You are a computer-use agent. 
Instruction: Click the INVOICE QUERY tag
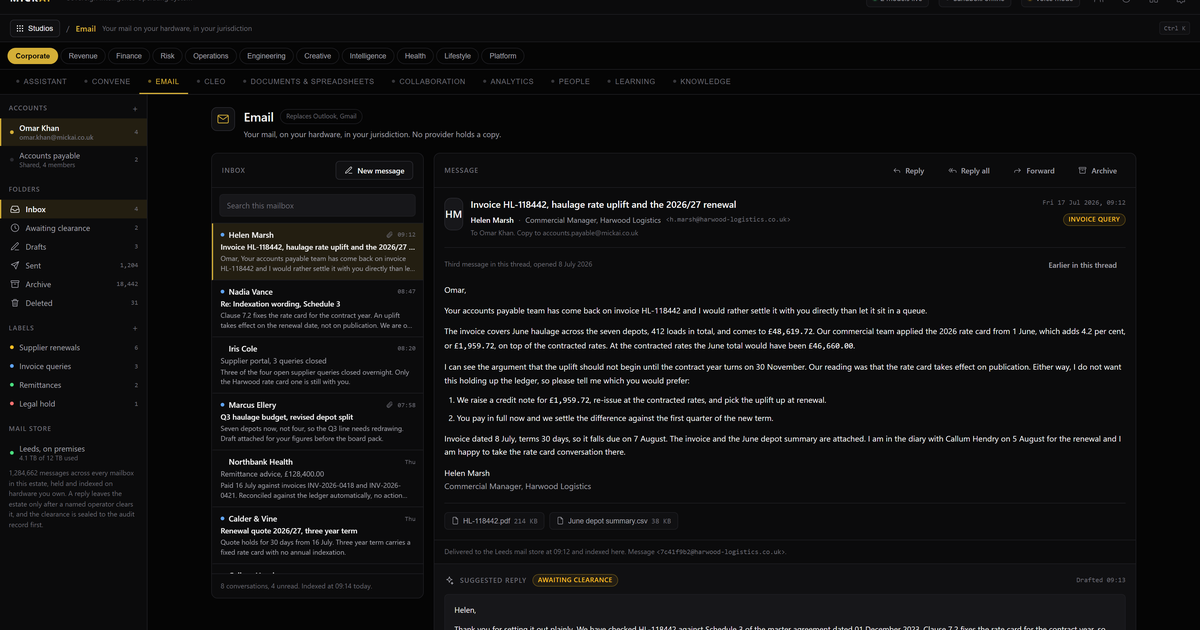pyautogui.click(x=1094, y=219)
